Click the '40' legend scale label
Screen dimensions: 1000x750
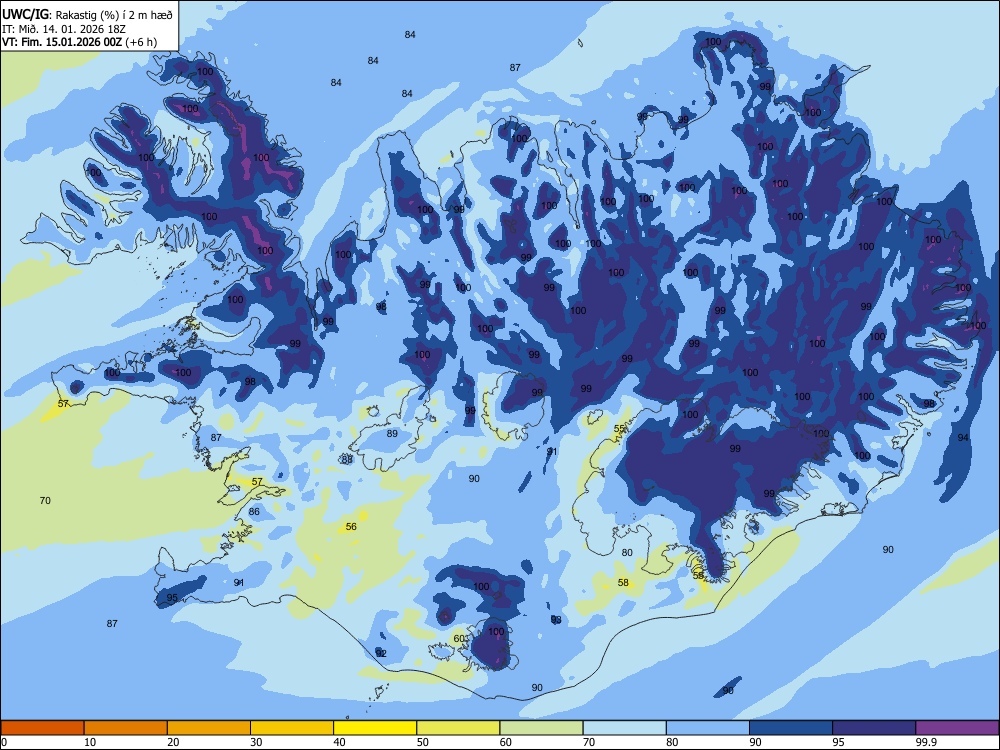pyautogui.click(x=339, y=742)
